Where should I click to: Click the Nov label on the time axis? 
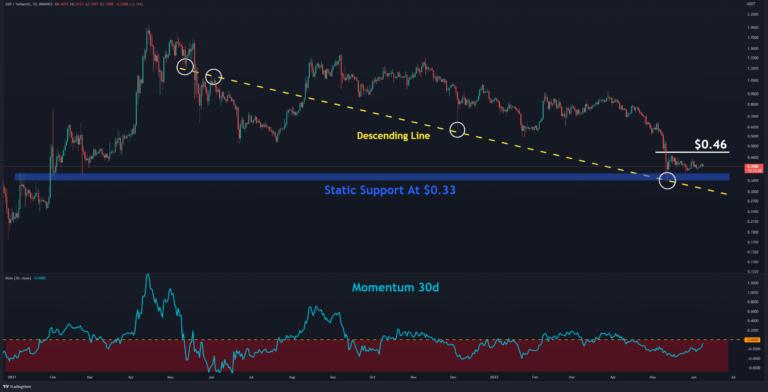click(x=413, y=378)
